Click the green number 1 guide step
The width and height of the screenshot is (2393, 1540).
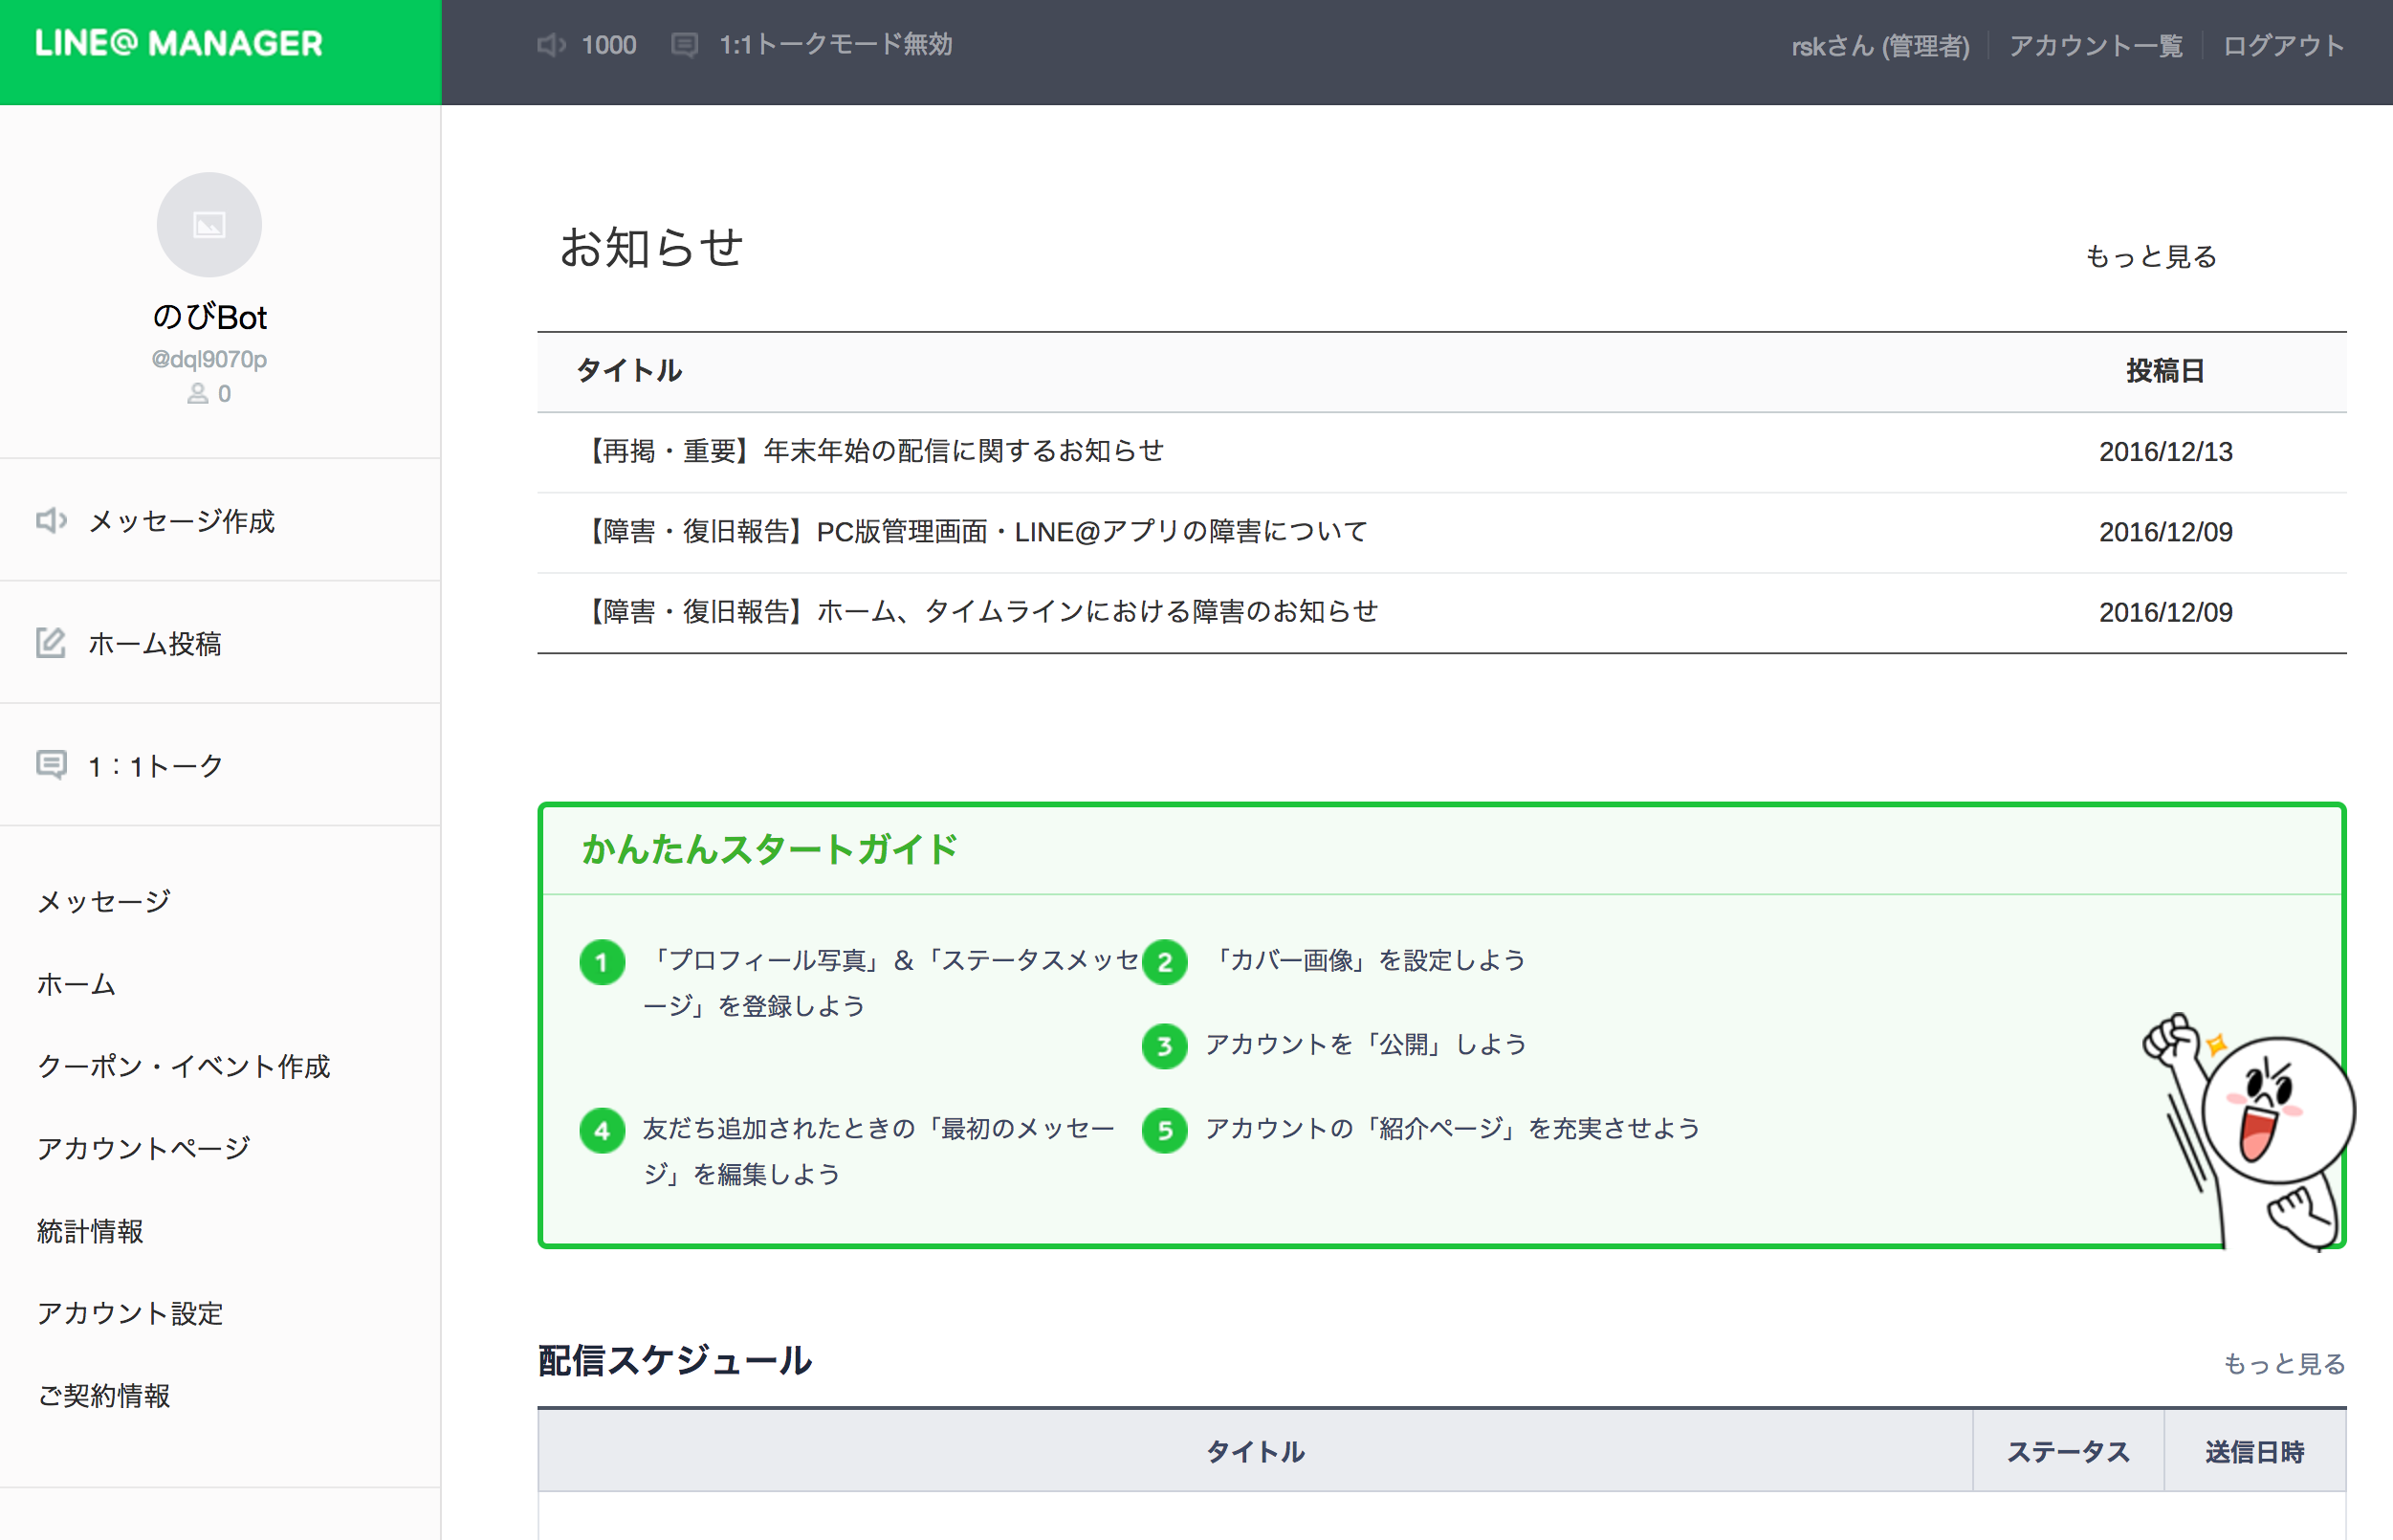[x=602, y=962]
